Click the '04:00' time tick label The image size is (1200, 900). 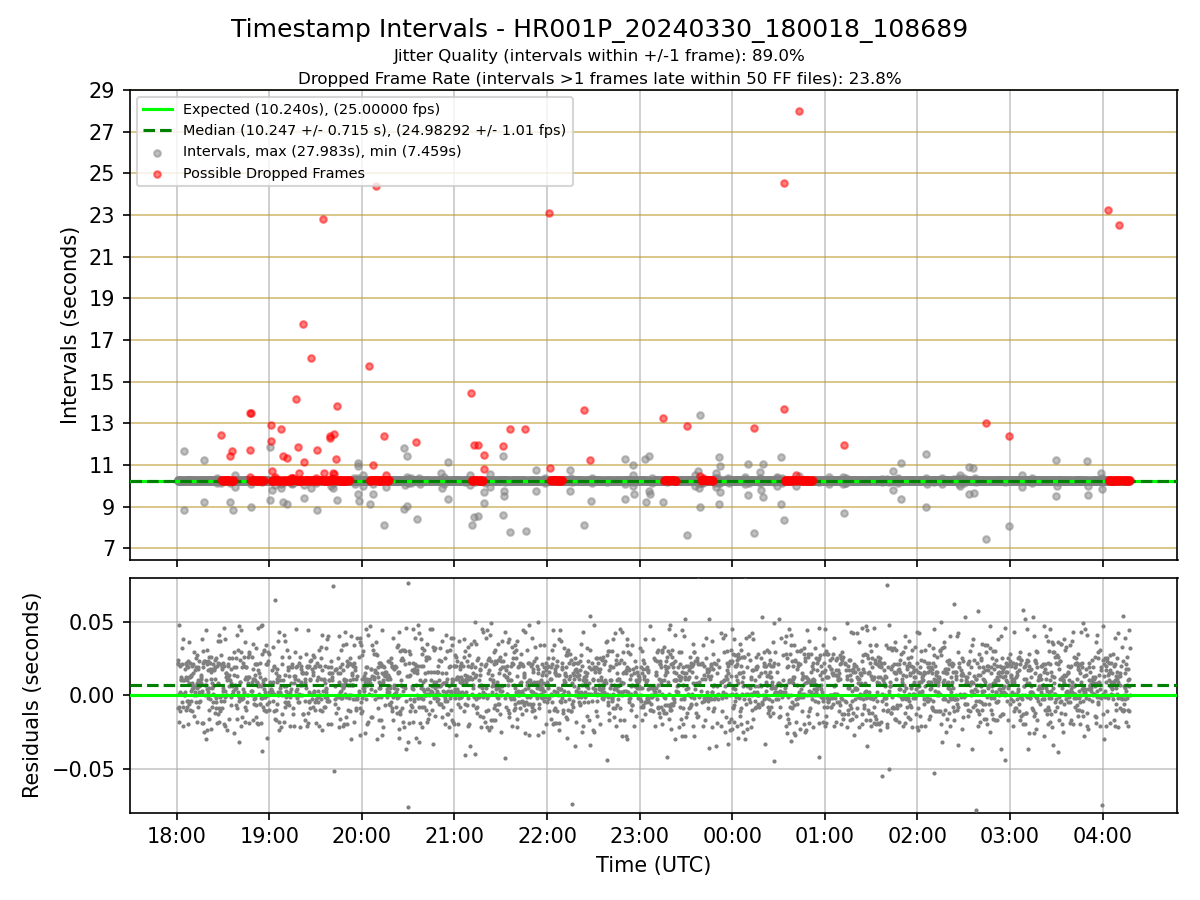[1102, 834]
